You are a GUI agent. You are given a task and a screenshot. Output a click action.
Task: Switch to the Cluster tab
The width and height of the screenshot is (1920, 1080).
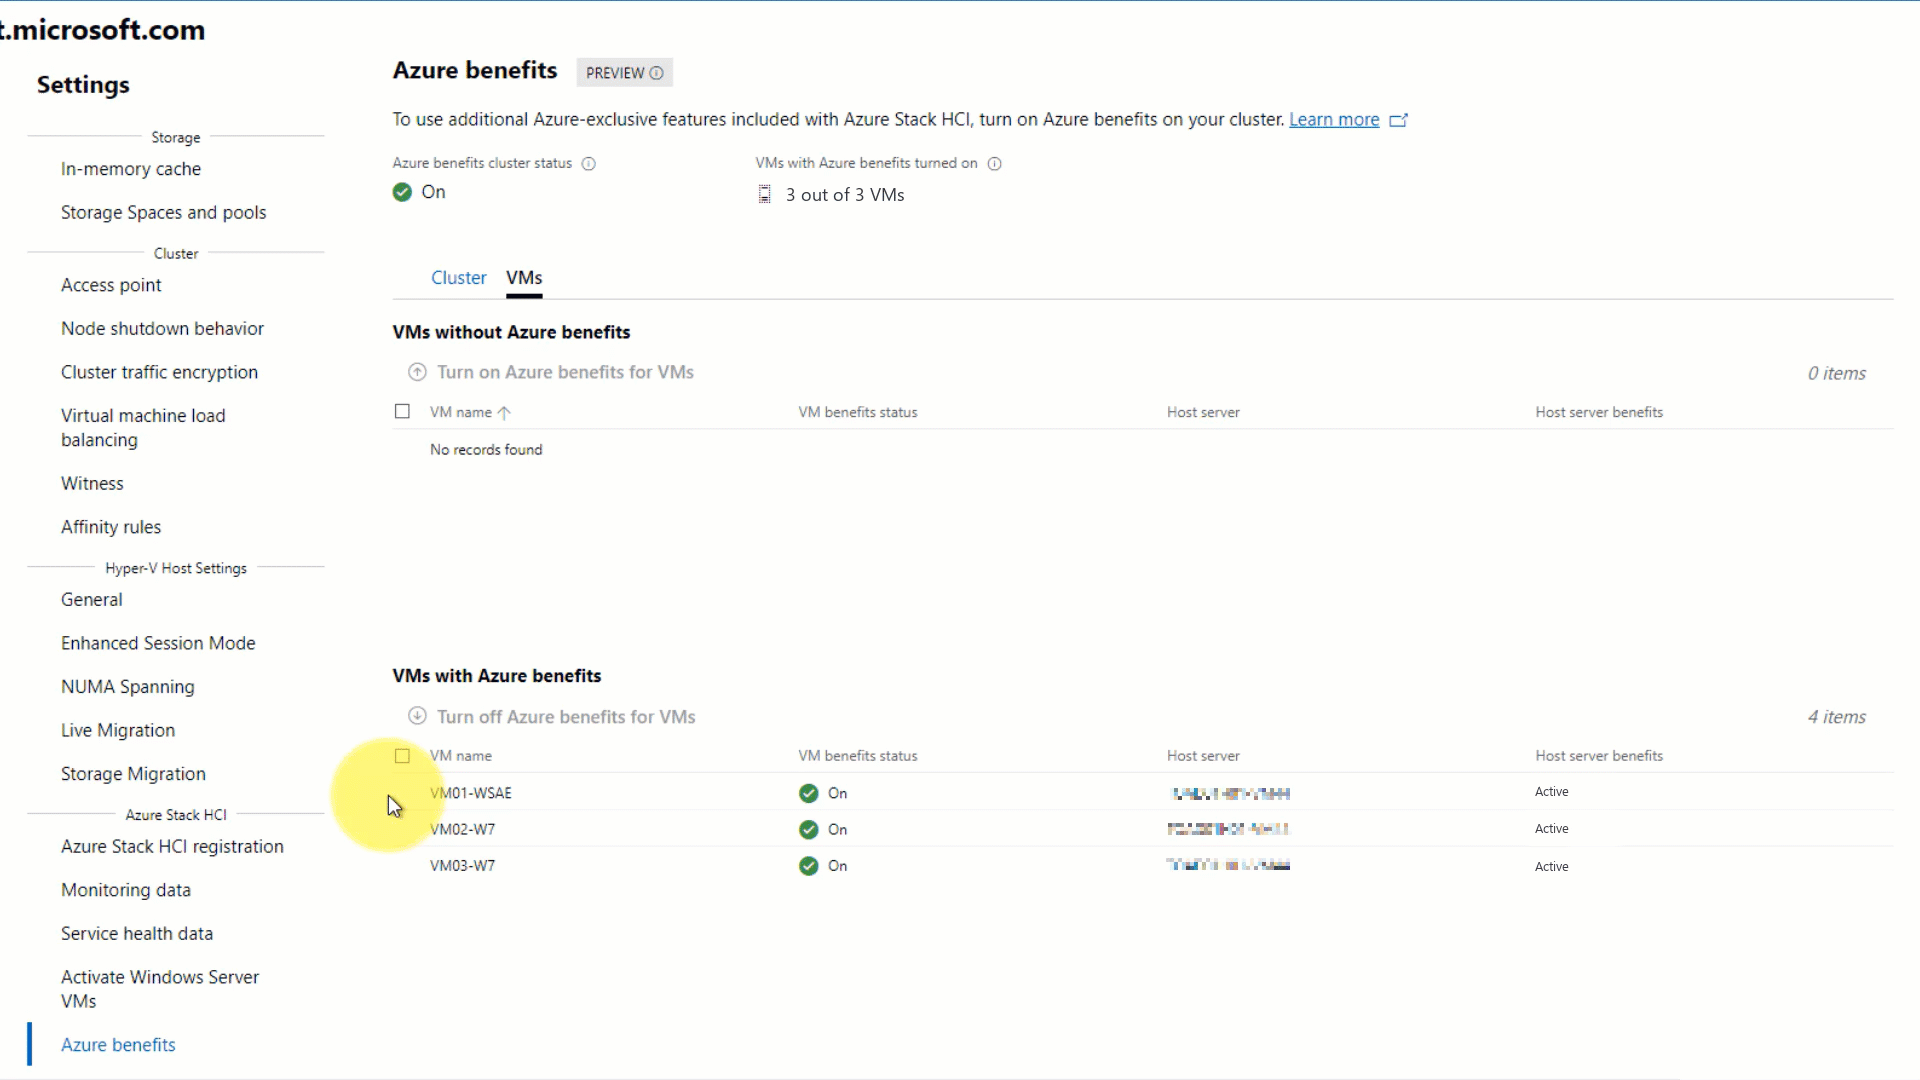[x=459, y=277]
